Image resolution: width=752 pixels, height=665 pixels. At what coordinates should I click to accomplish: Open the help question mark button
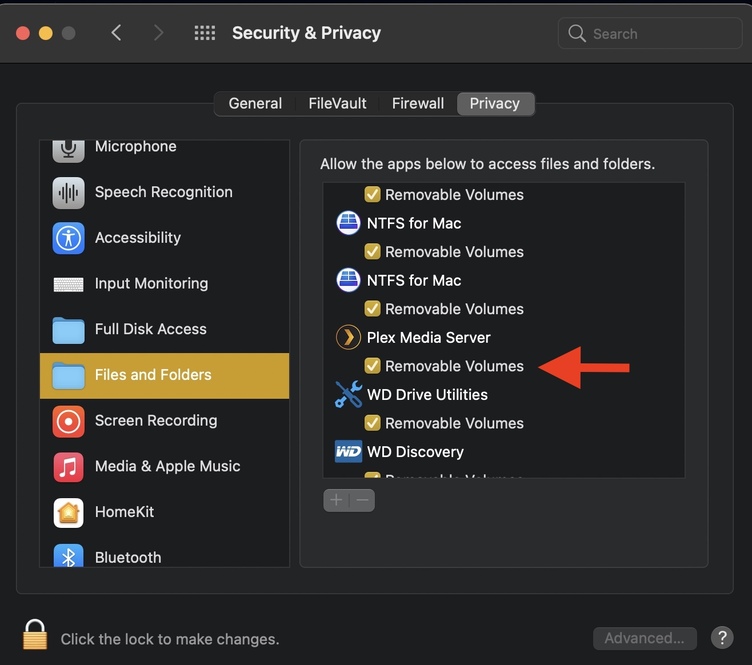pos(722,638)
